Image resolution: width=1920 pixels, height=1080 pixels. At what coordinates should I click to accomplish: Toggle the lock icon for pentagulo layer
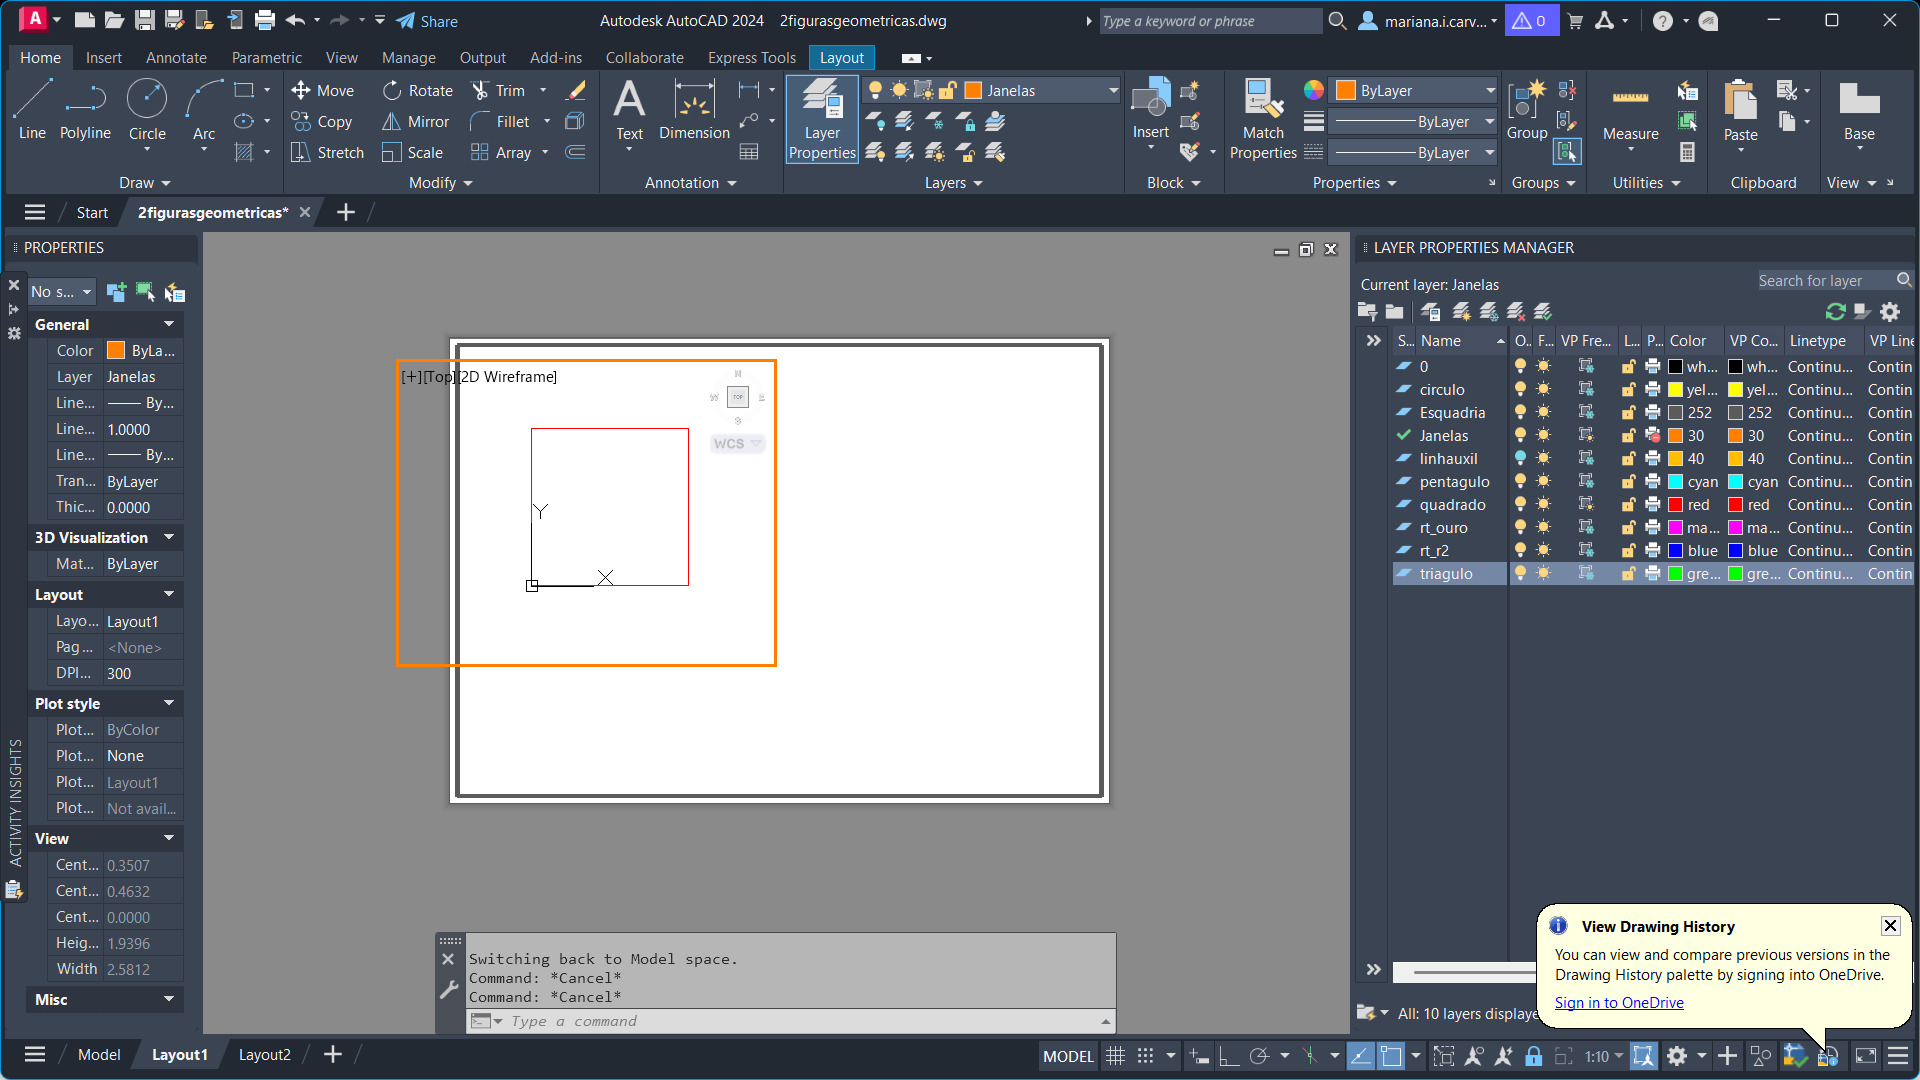click(x=1629, y=482)
